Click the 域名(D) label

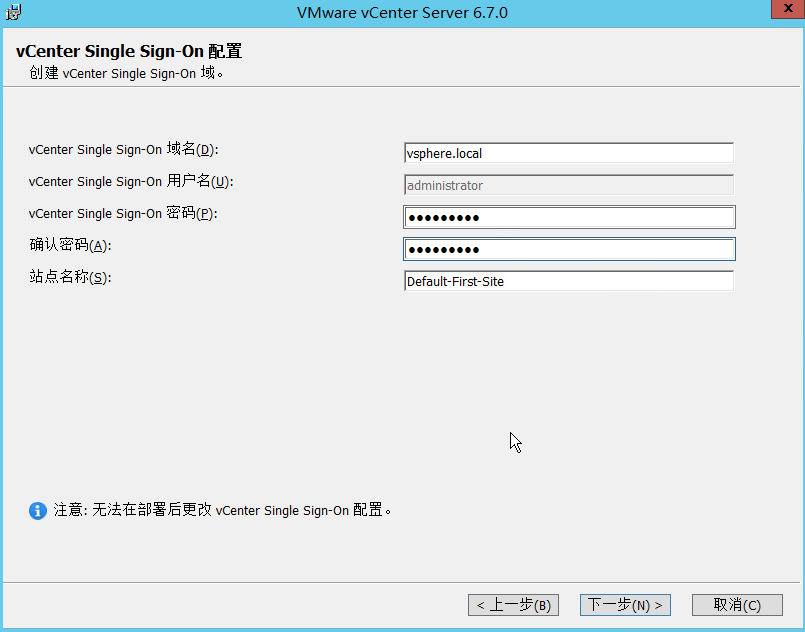[x=124, y=149]
